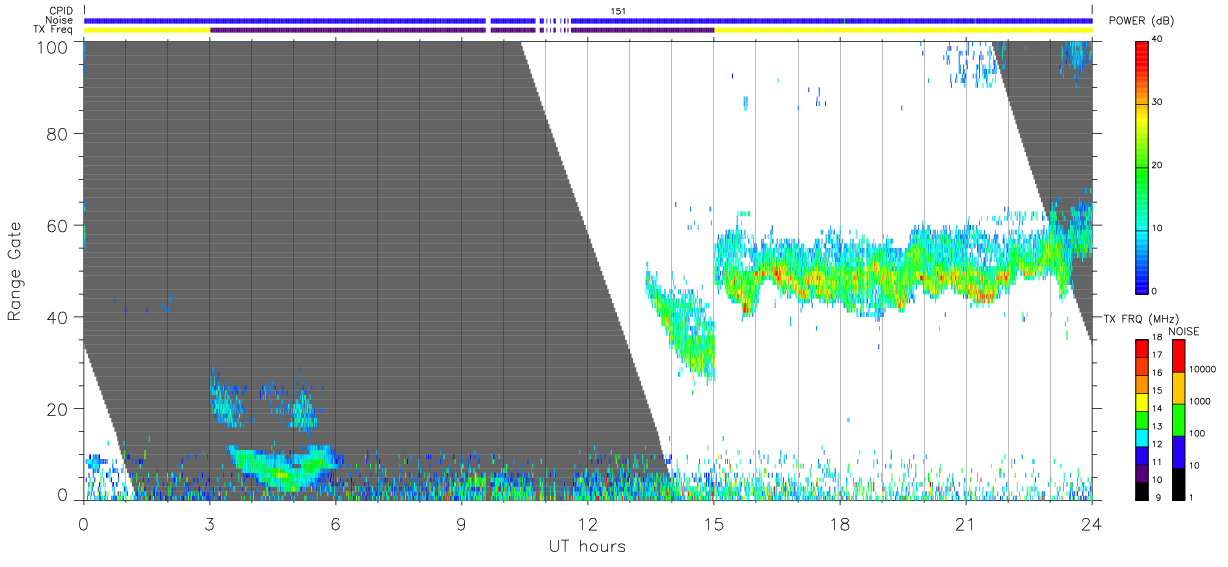
Task: Click the yellow segment of the TX frequency bar
Action: pyautogui.click(x=1142, y=401)
